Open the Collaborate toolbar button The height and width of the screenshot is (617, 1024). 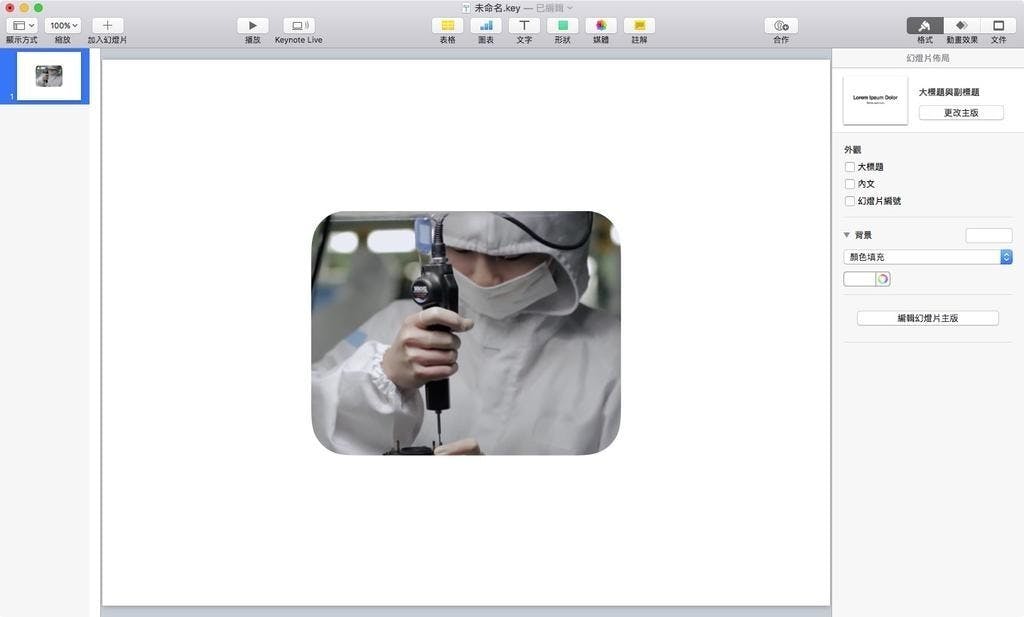point(781,25)
